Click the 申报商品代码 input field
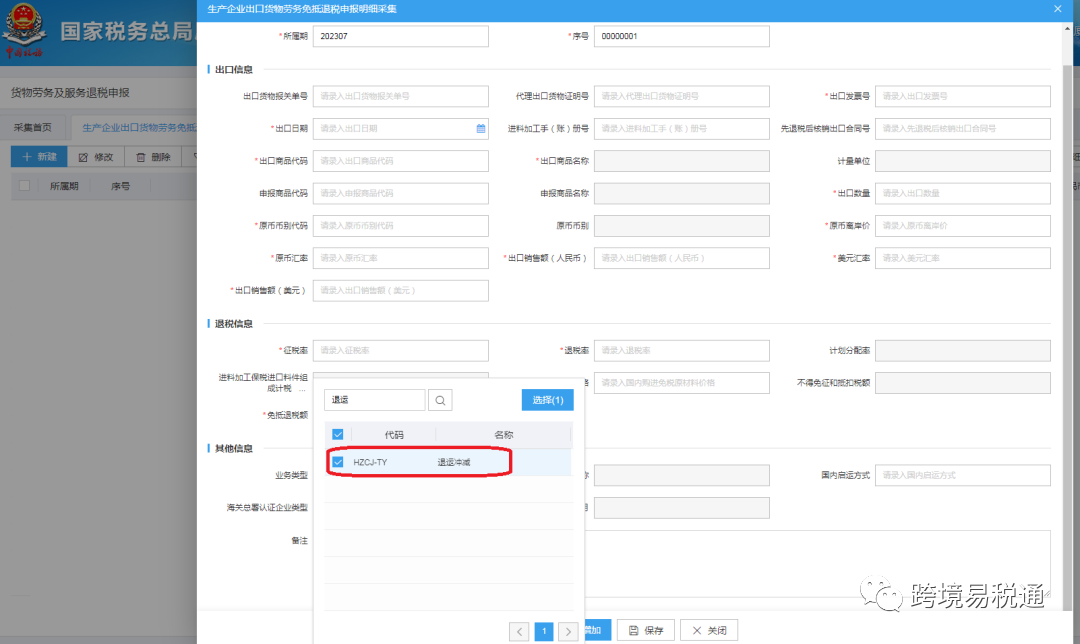This screenshot has height=644, width=1080. pos(401,194)
